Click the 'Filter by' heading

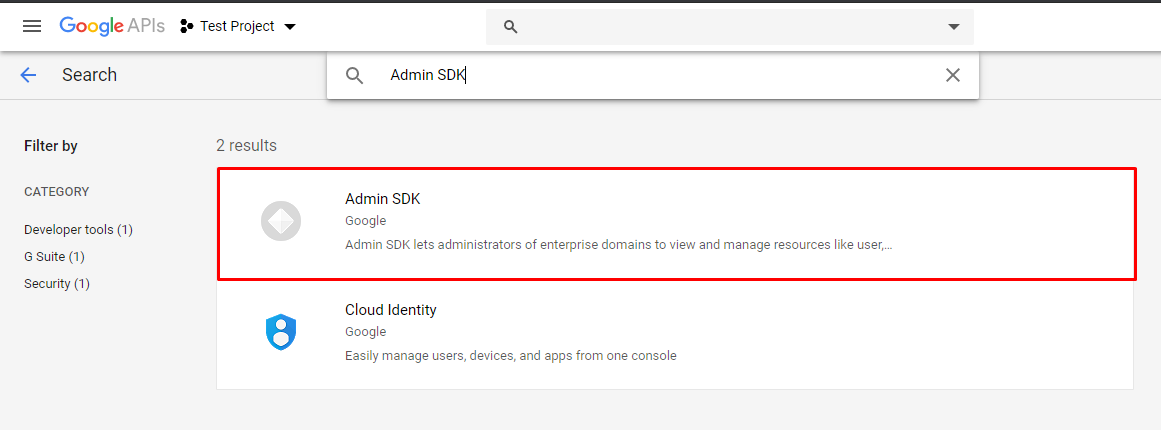(51, 147)
